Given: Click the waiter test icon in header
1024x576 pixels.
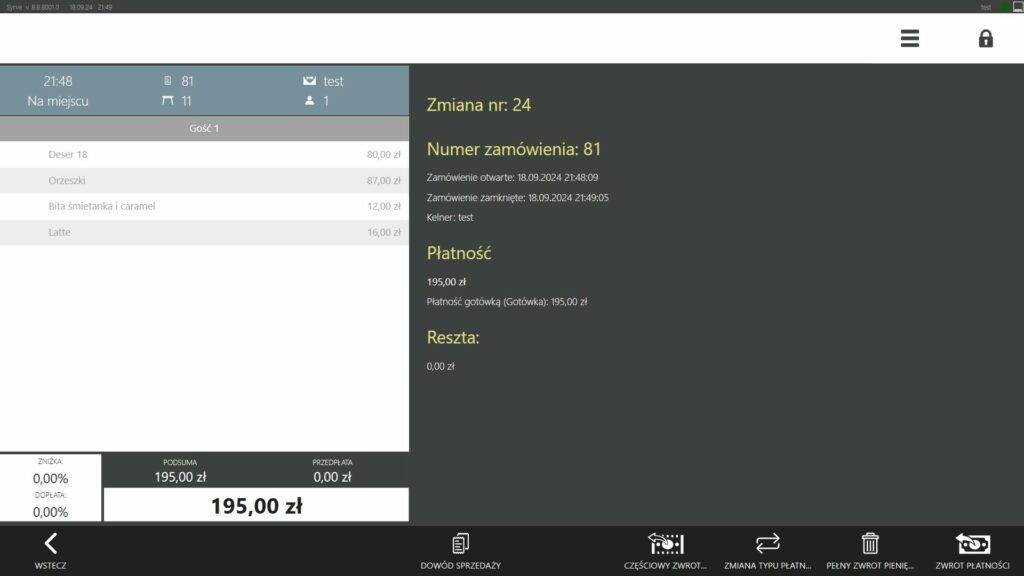Looking at the screenshot, I should pos(309,81).
